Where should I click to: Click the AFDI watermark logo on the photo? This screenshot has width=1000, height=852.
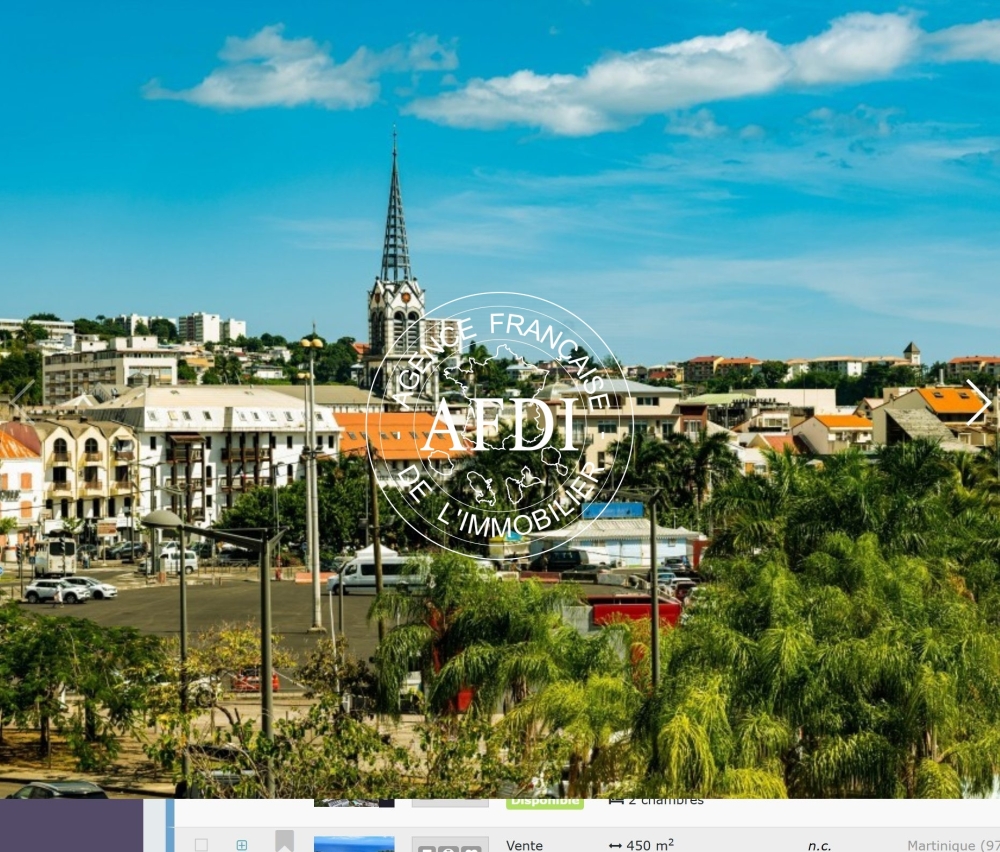click(x=500, y=425)
